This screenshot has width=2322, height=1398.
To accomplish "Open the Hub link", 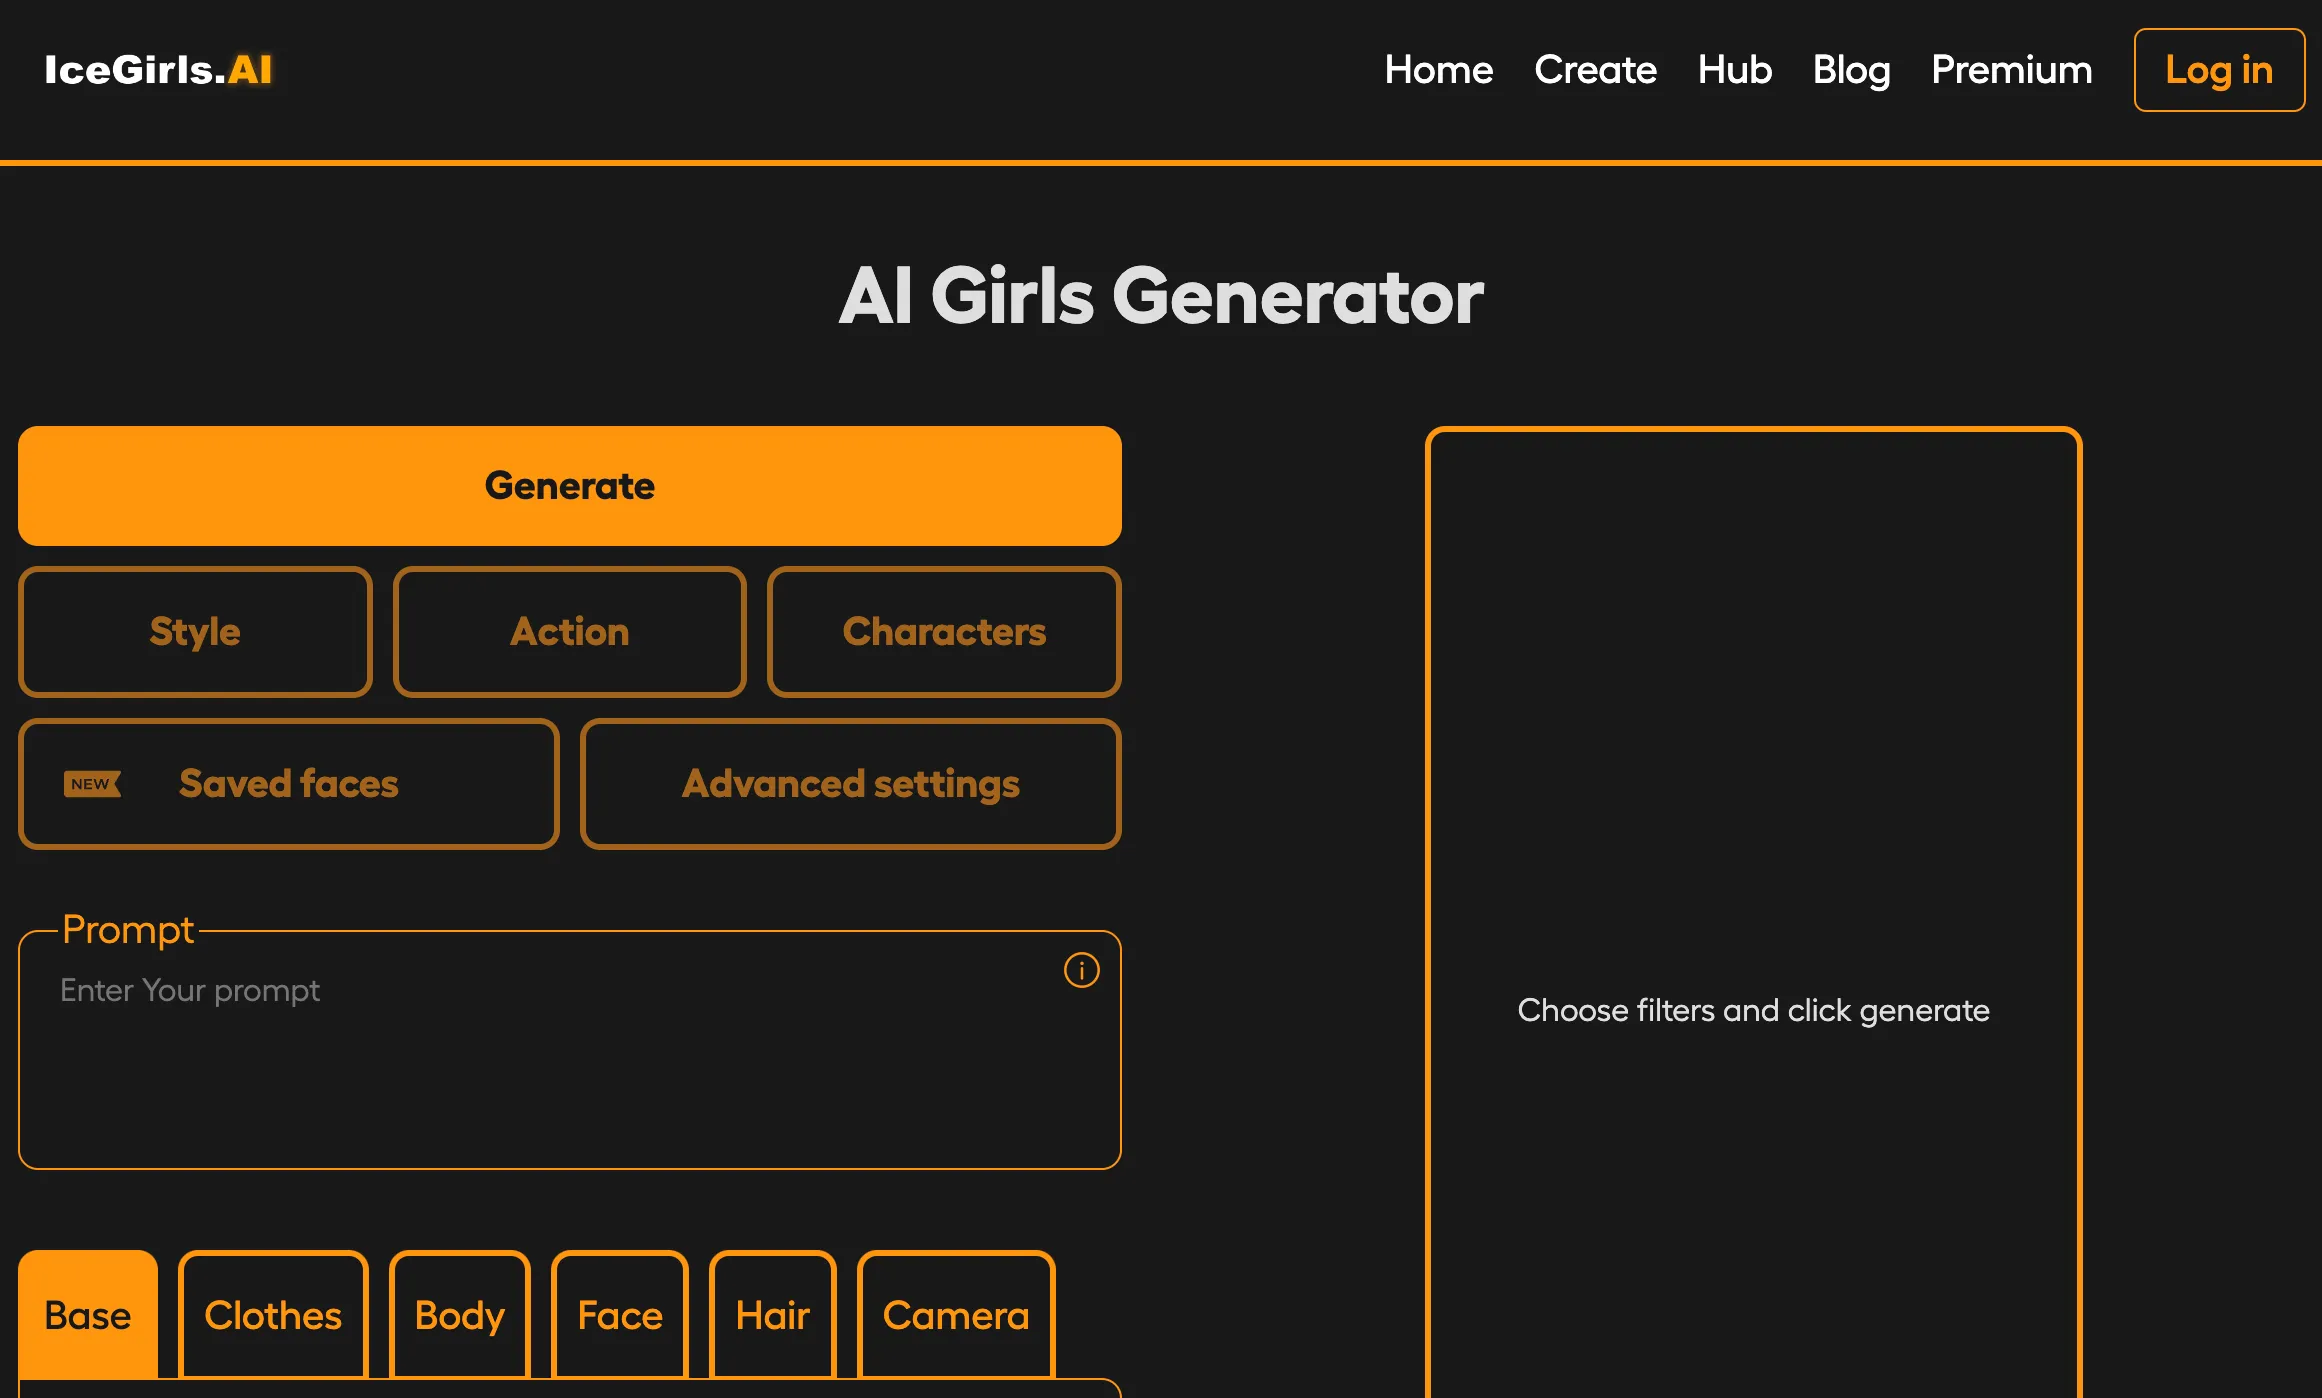I will [1735, 70].
